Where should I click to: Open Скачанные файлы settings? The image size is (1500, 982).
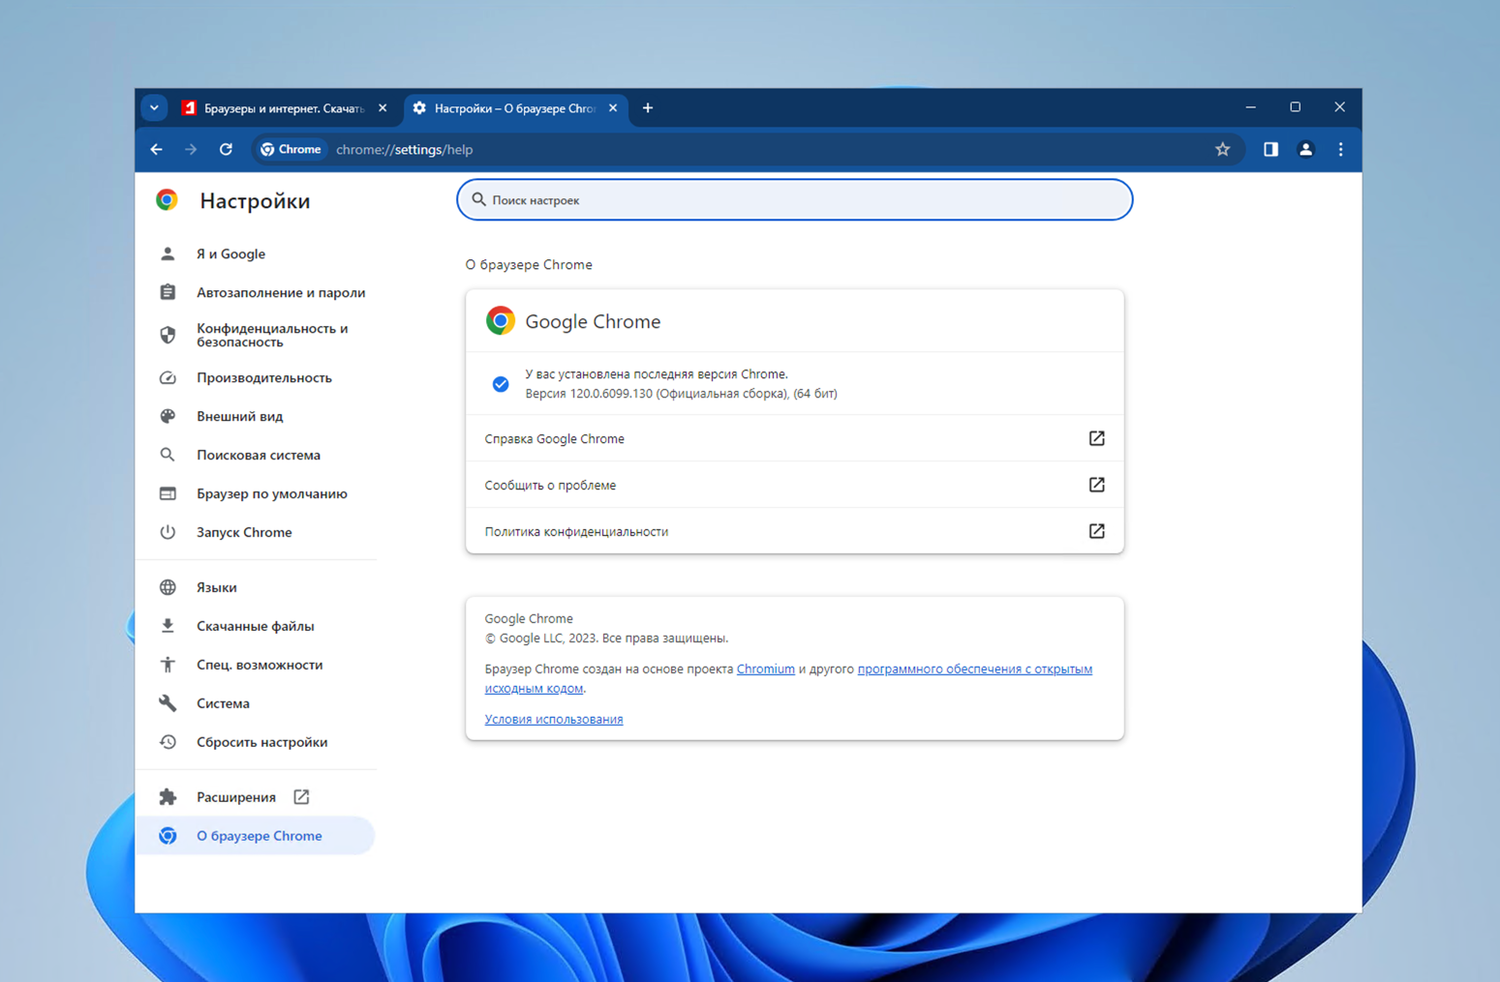click(x=255, y=626)
